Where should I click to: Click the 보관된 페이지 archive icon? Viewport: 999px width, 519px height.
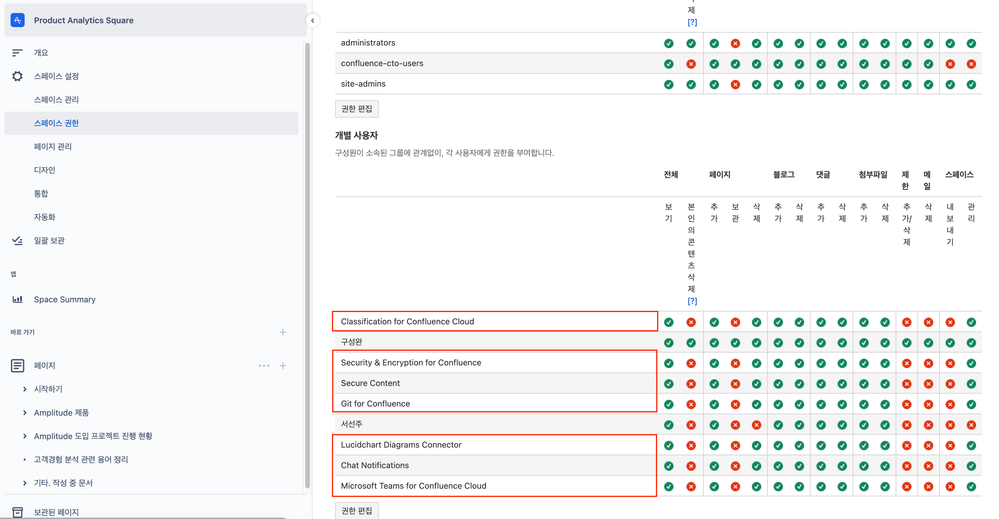click(x=17, y=512)
